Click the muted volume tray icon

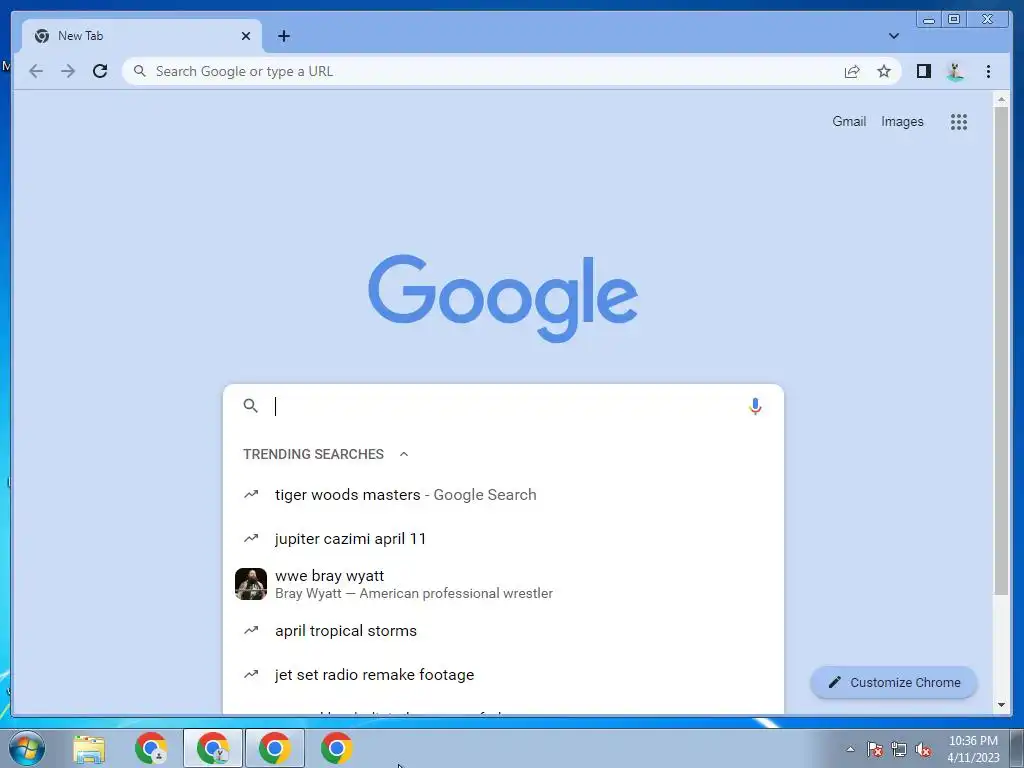click(923, 749)
